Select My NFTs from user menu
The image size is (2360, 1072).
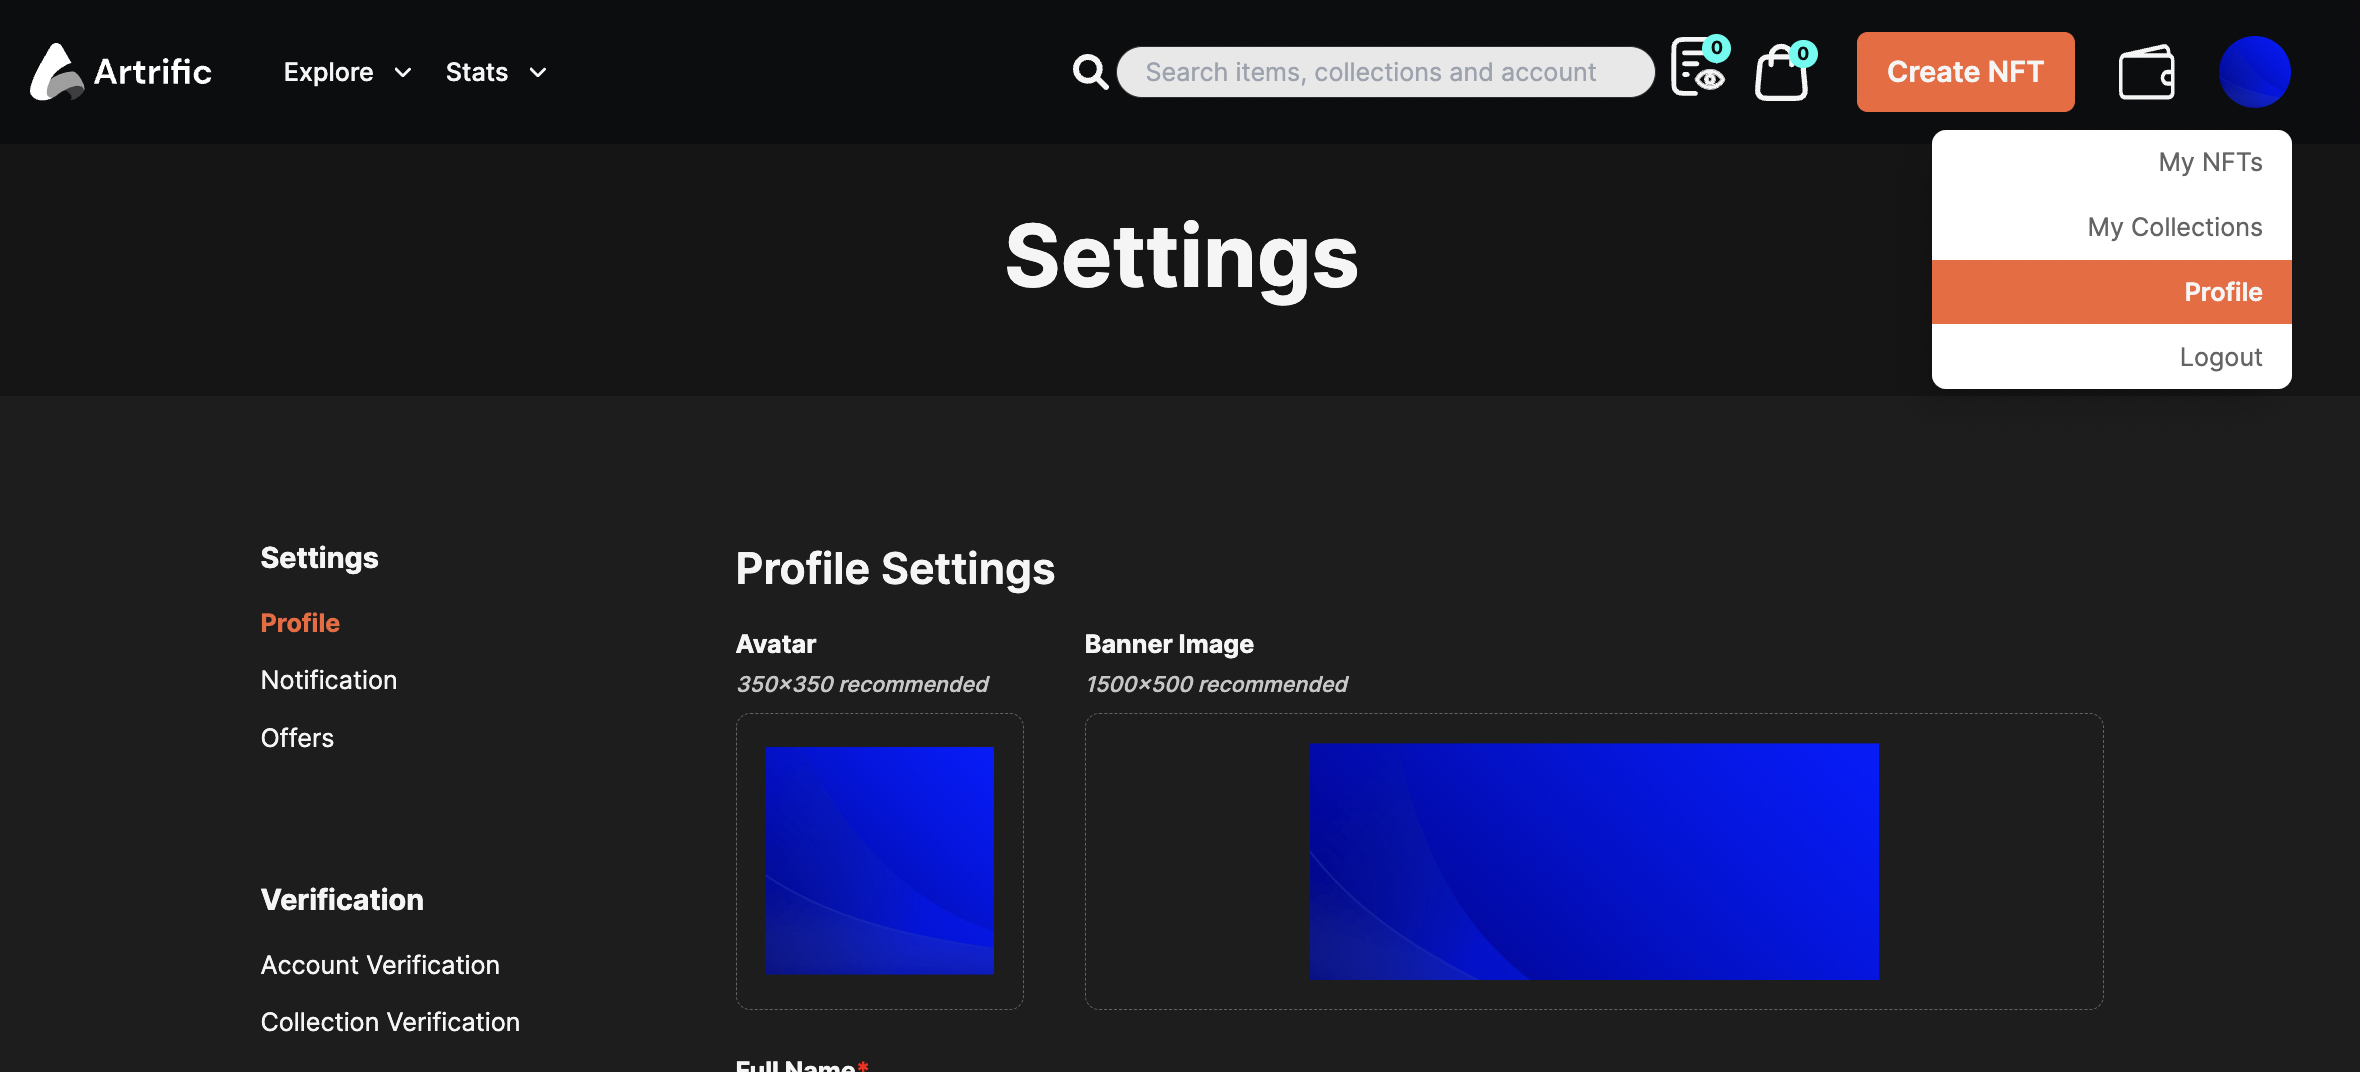click(2210, 162)
